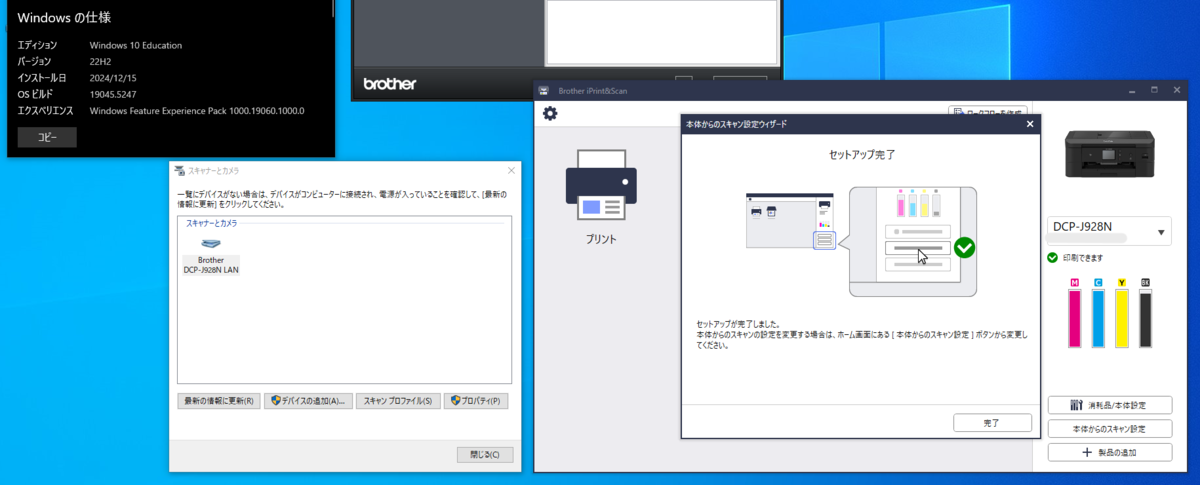Click the Windows Feature Experience Pack text
This screenshot has width=1200, height=485.
[x=196, y=110]
